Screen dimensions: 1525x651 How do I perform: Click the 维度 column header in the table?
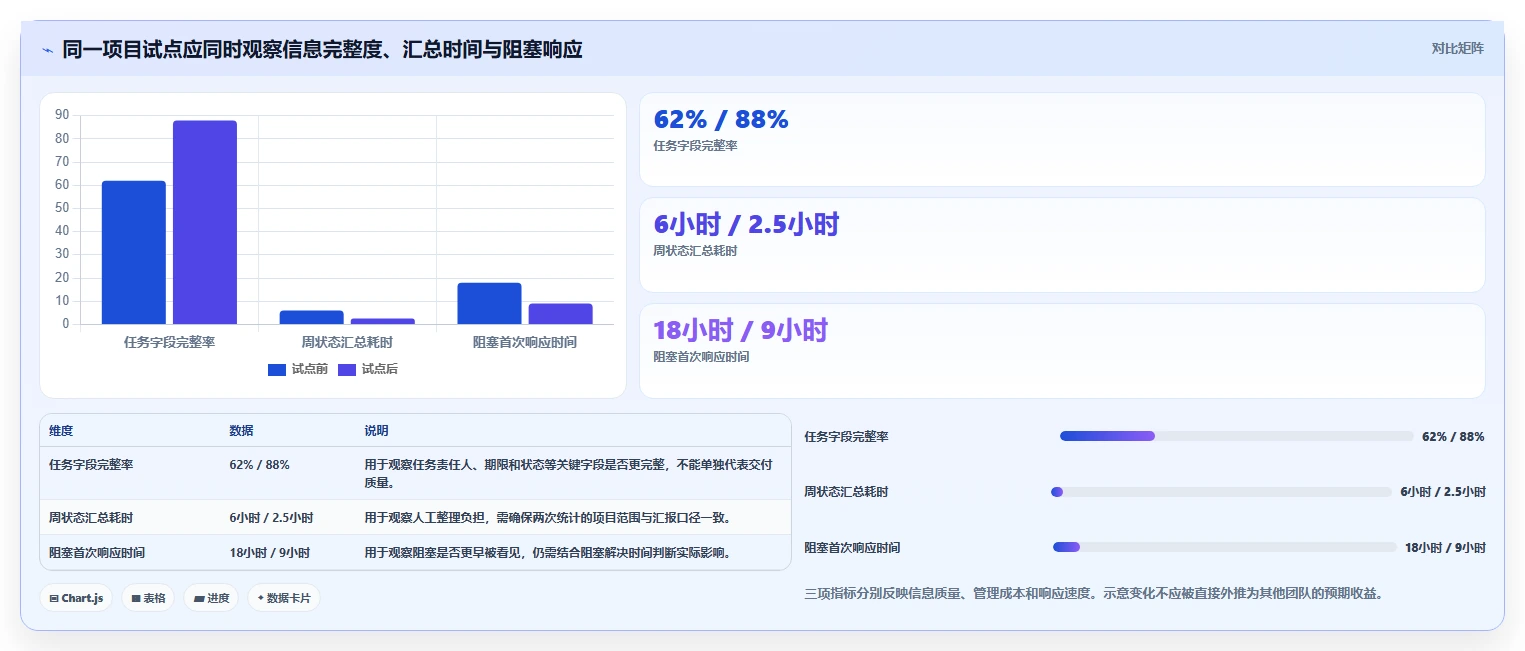pyautogui.click(x=61, y=431)
